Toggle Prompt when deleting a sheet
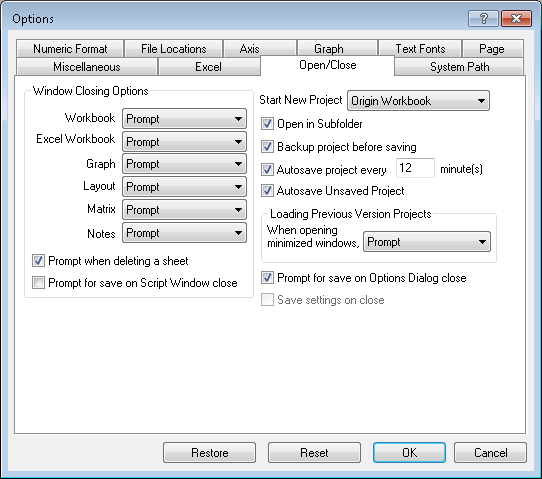Screen dimensions: 542x479 pyautogui.click(x=38, y=261)
